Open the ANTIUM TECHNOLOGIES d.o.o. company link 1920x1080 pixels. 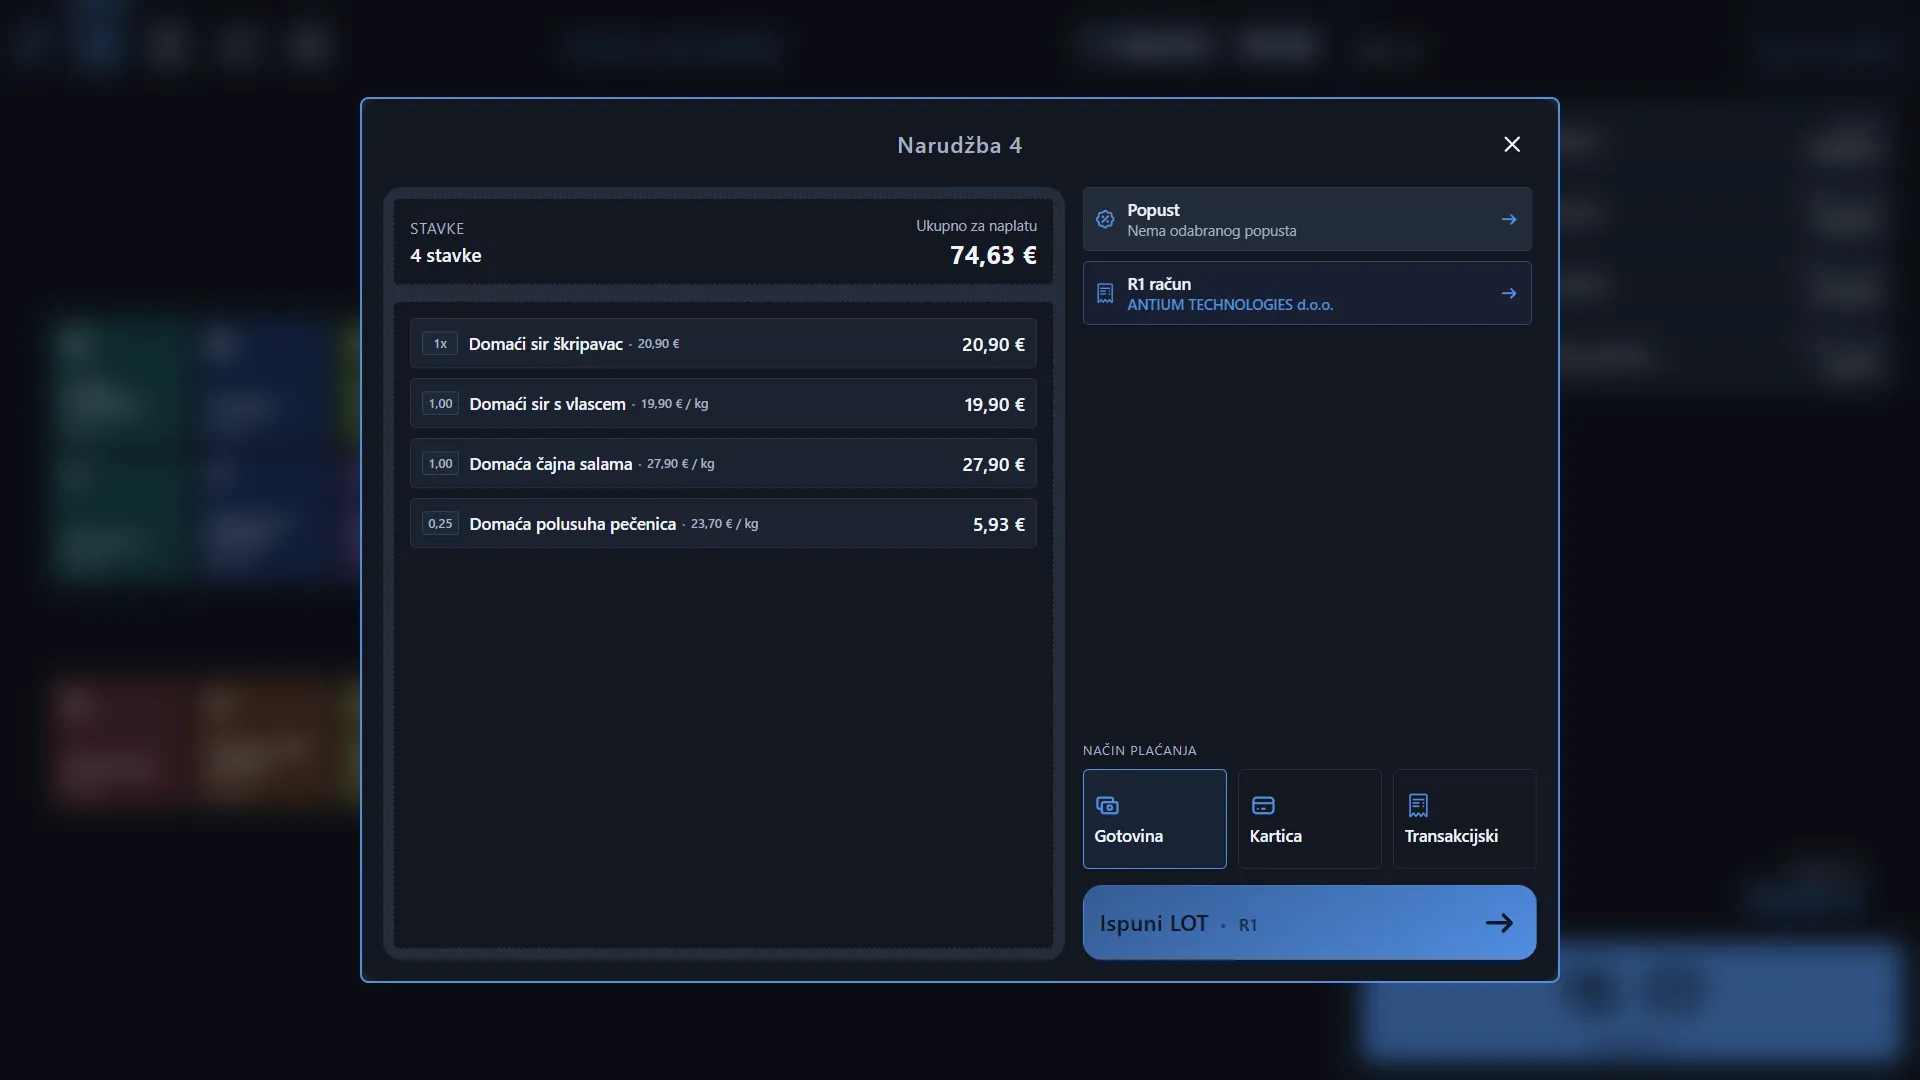coord(1230,305)
